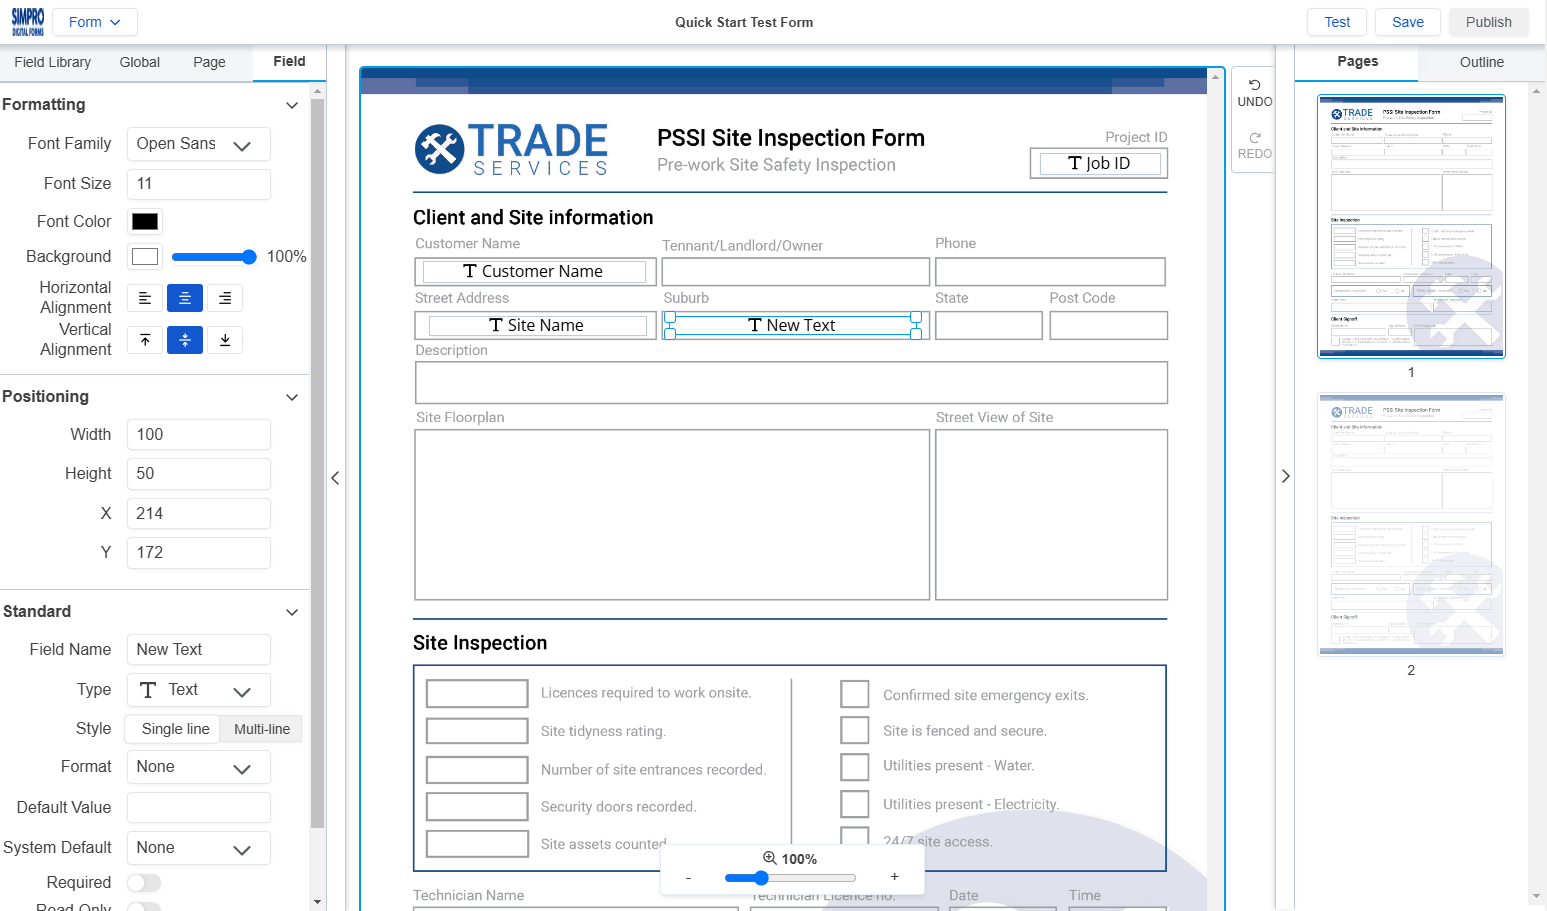
Task: Select the Site Name text field
Action: tap(537, 326)
